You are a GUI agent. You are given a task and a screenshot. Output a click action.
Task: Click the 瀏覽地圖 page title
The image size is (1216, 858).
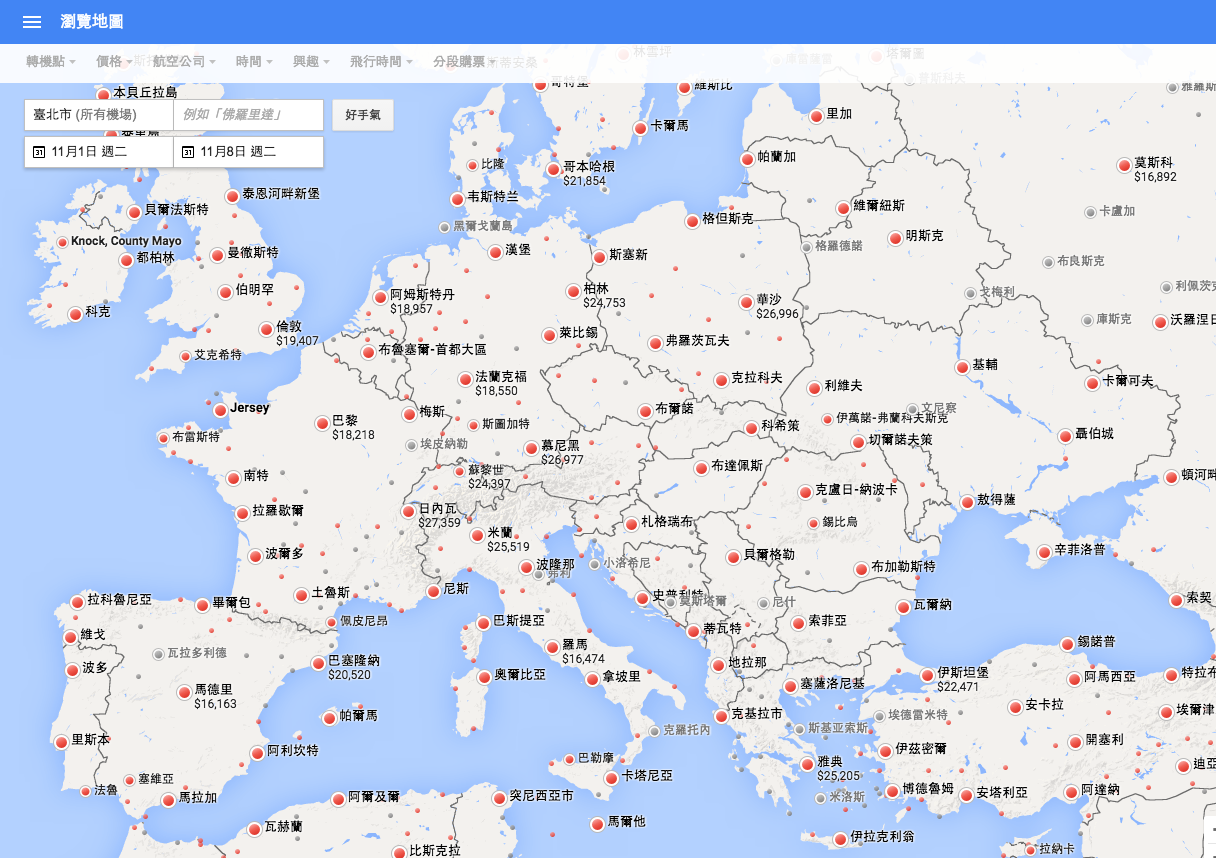click(92, 22)
